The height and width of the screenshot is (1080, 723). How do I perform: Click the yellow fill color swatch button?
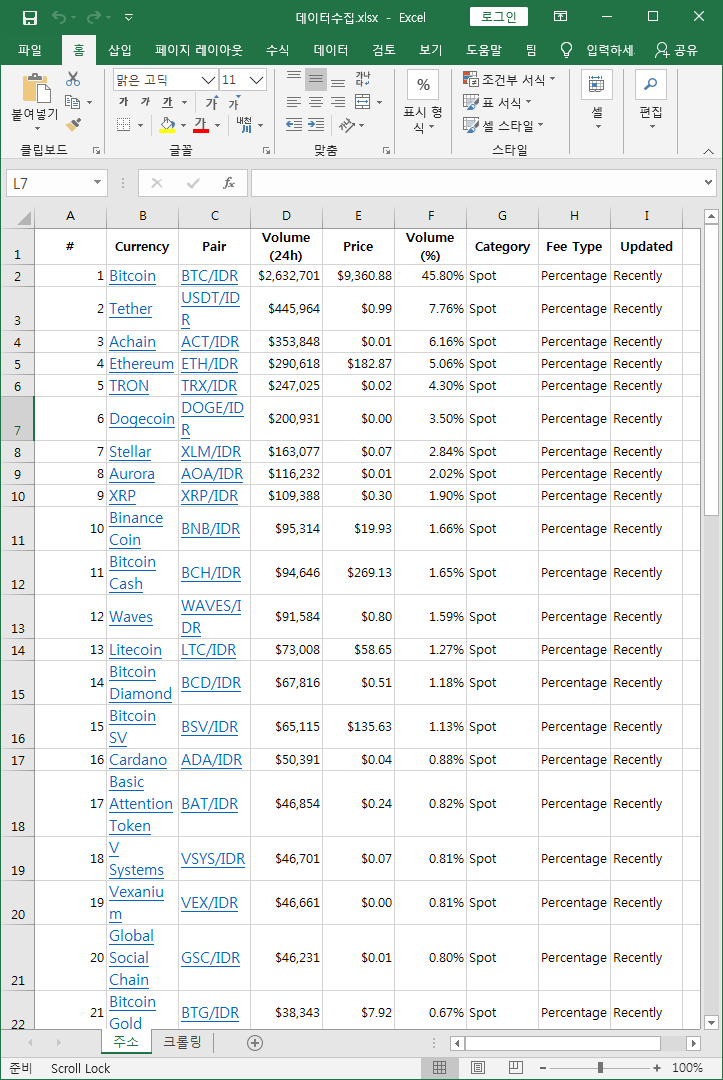pos(167,125)
